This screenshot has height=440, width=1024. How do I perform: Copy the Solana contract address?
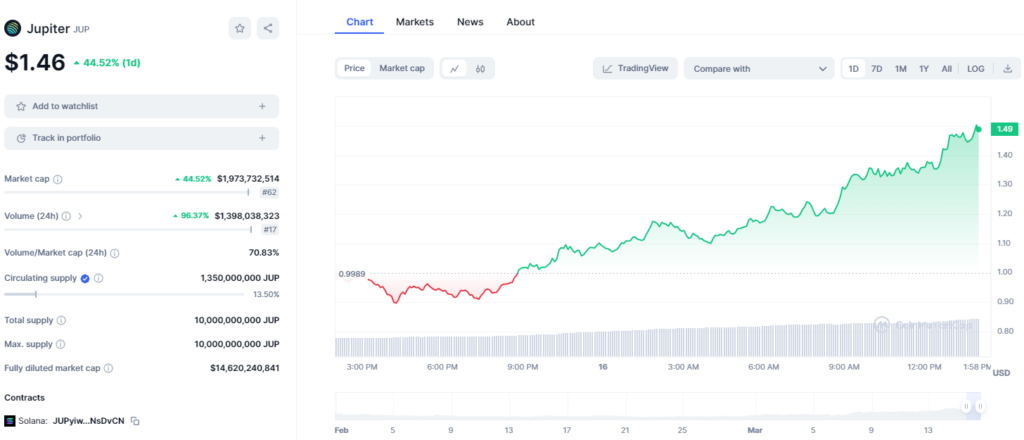[135, 421]
